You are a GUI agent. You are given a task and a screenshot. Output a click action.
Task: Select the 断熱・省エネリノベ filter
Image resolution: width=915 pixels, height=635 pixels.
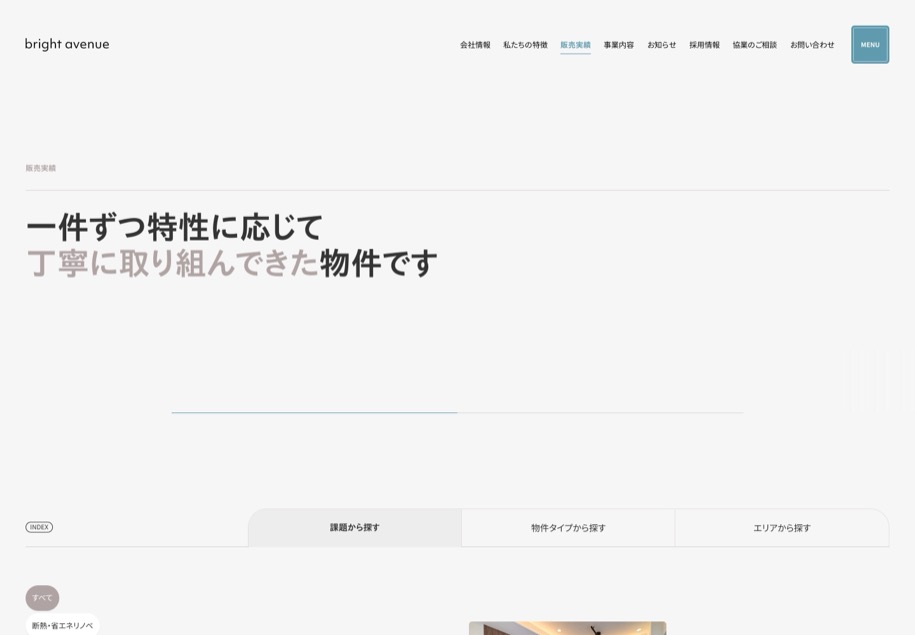[x=62, y=625]
